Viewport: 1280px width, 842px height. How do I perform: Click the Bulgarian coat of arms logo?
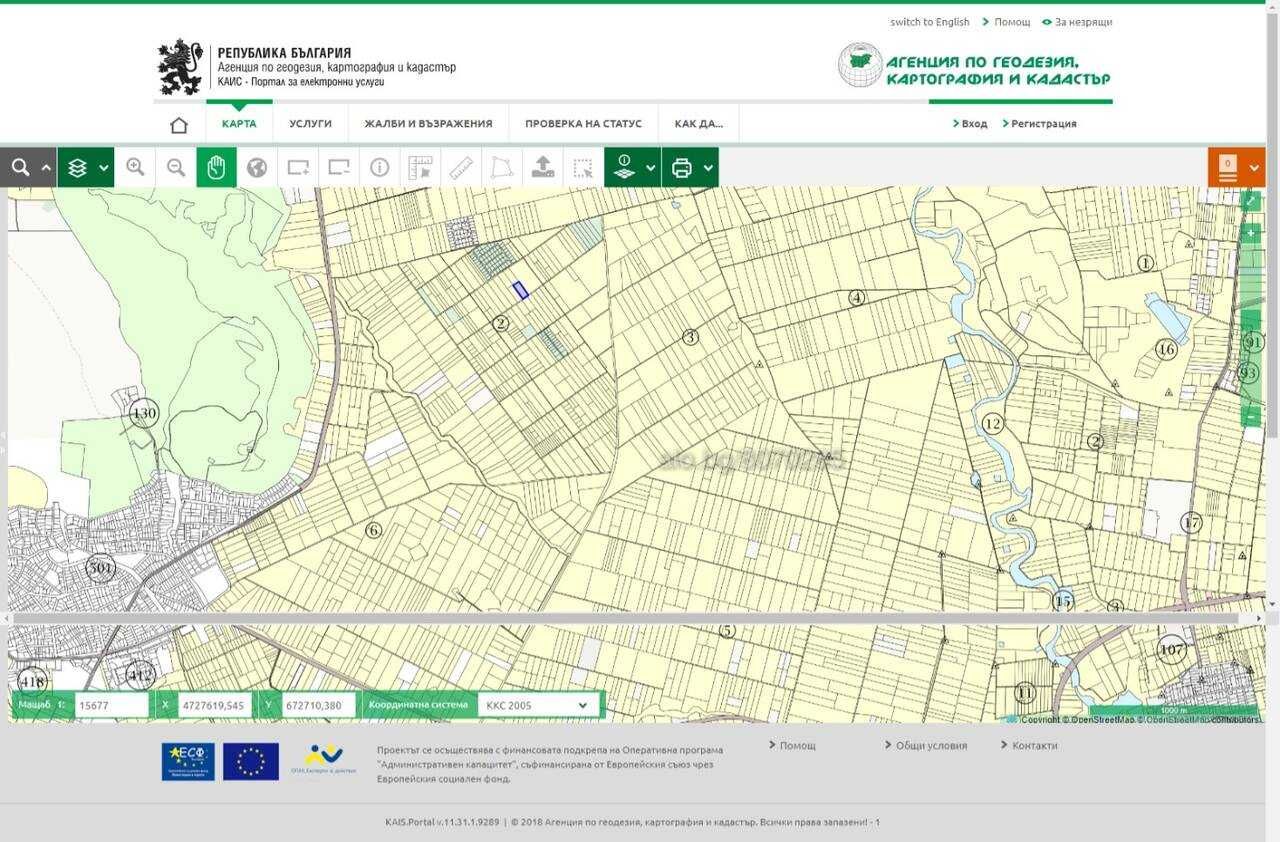click(180, 67)
